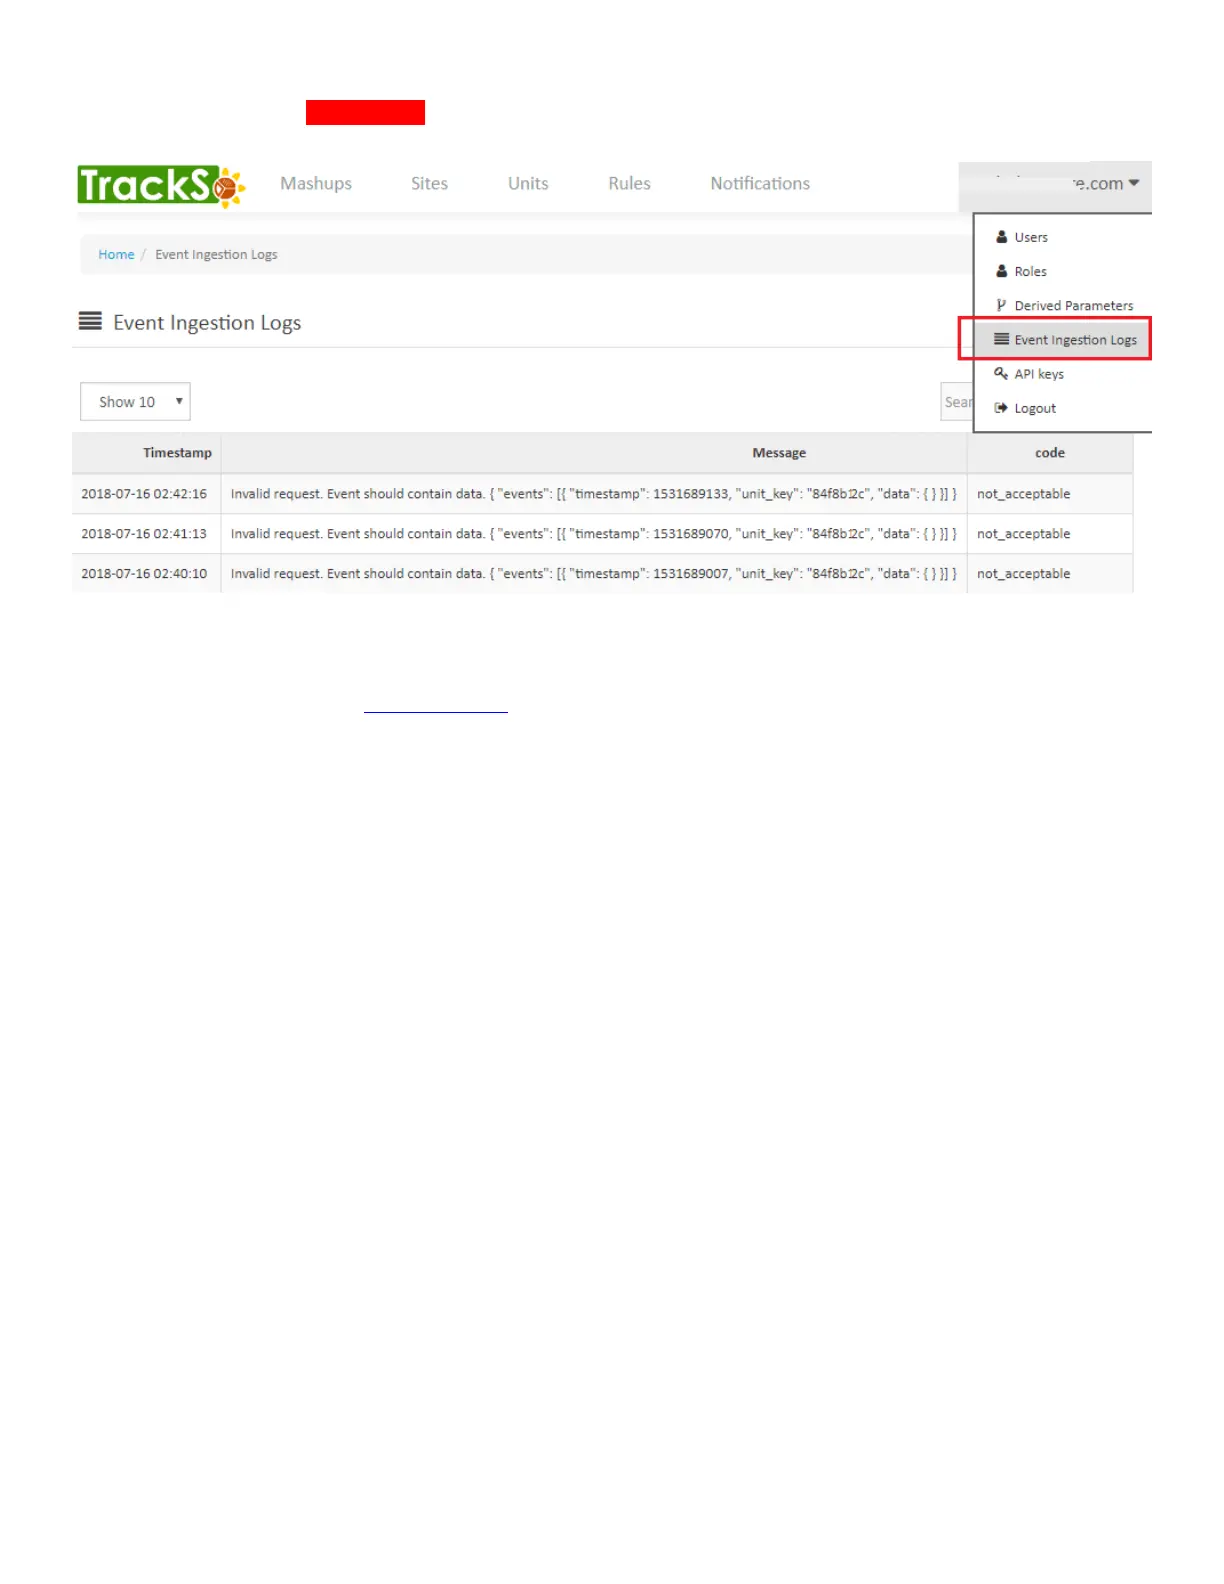Click the Event Ingestion Logs list icon in menu
This screenshot has width=1224, height=1584.
pyautogui.click(x=1001, y=339)
